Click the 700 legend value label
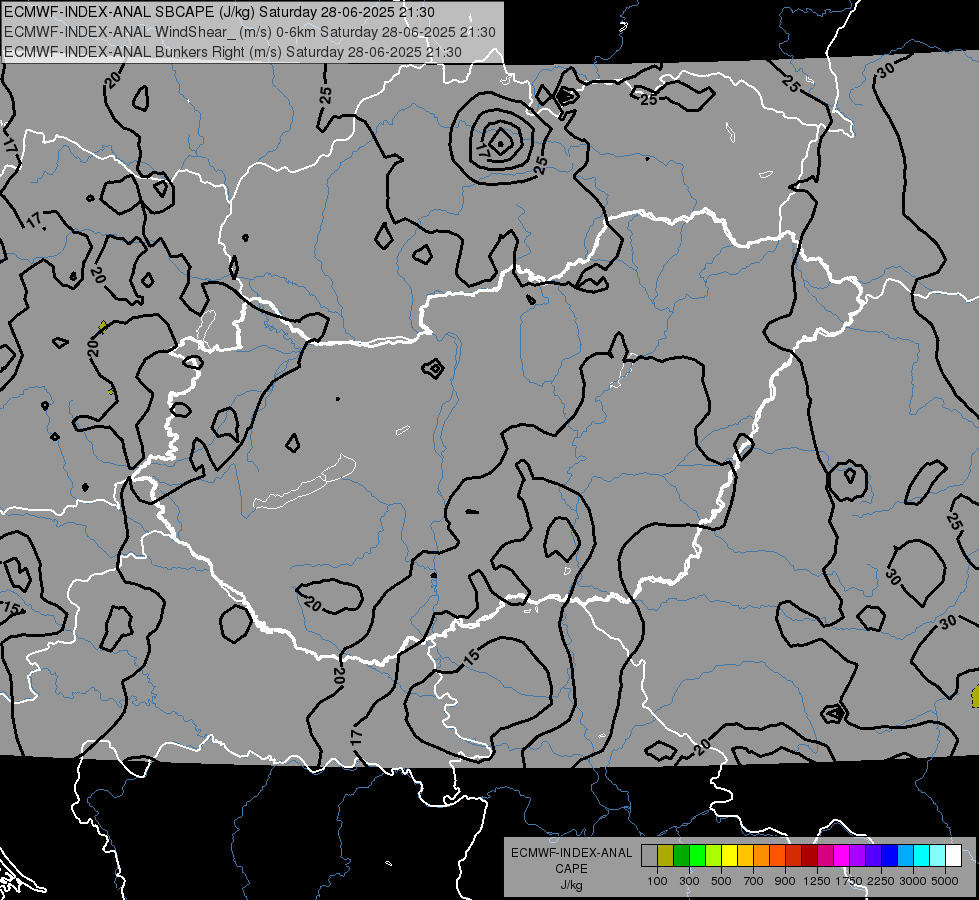 click(754, 881)
